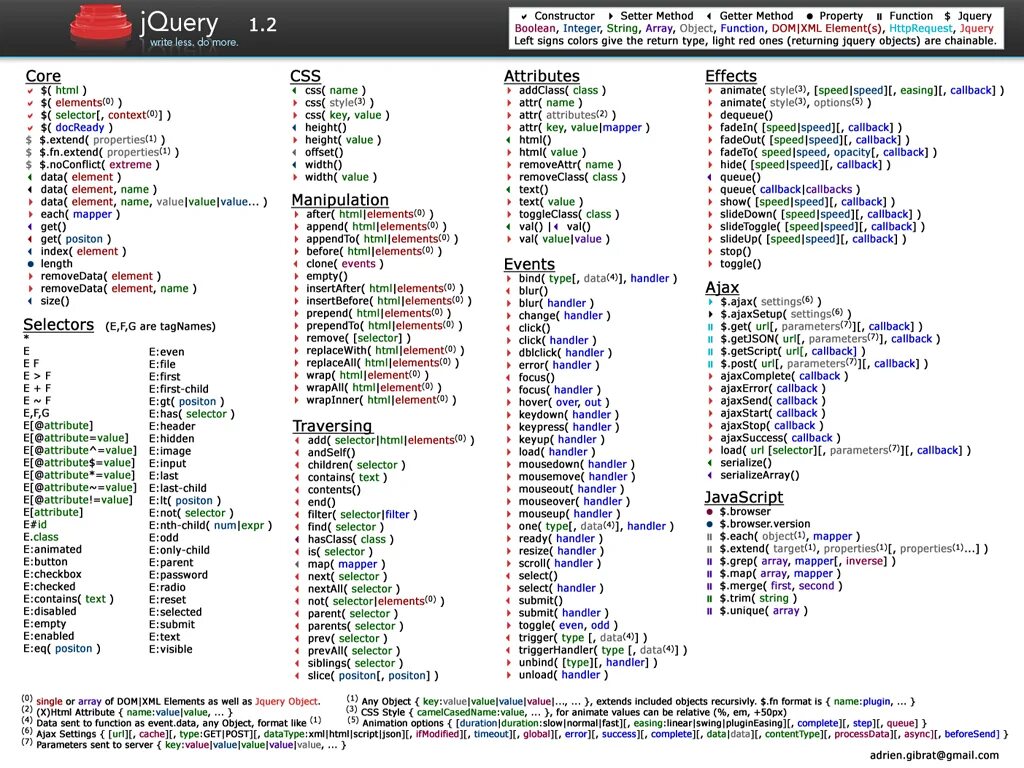Click the JavaScript section heading

coord(743,497)
